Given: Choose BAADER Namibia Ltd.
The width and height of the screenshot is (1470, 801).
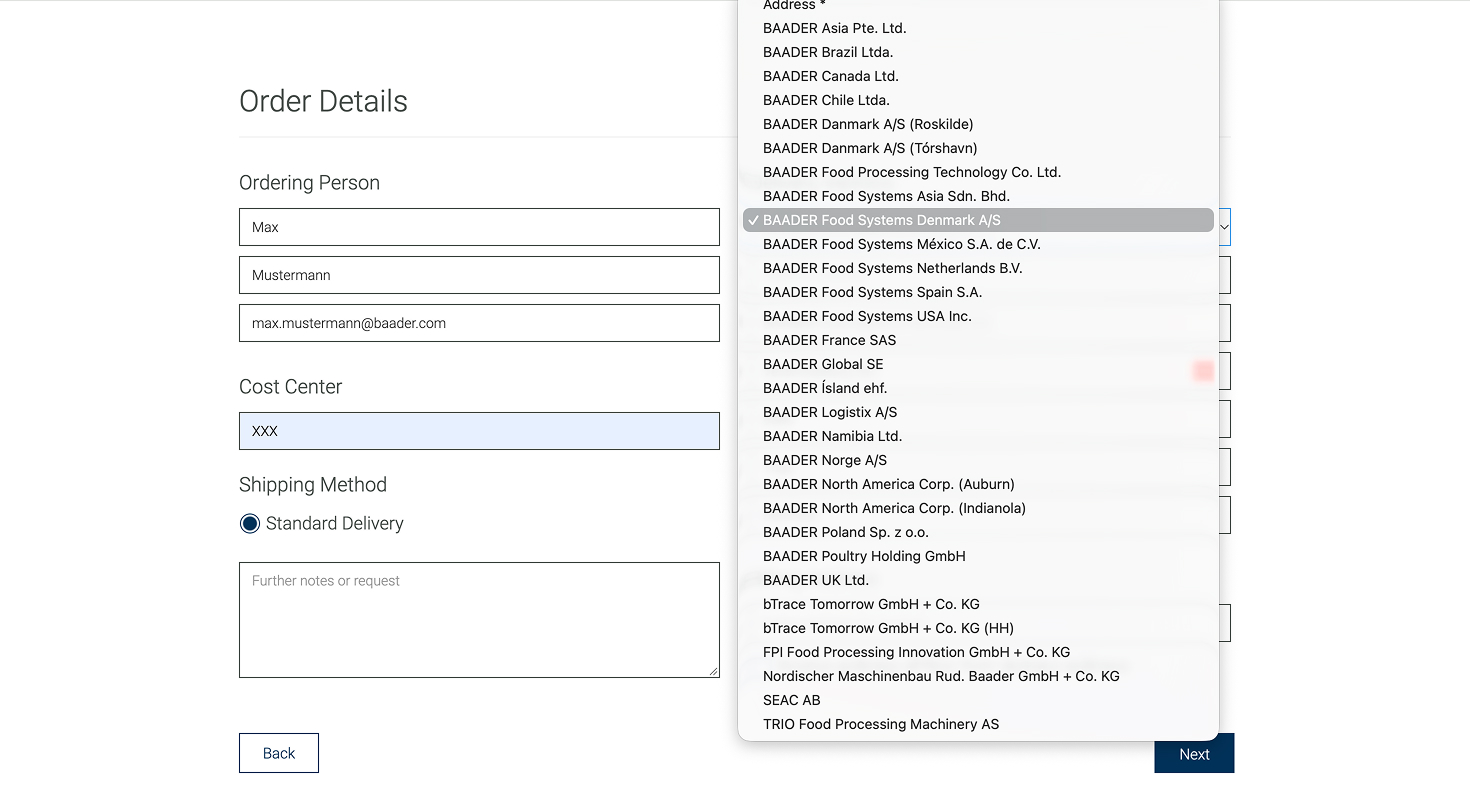Looking at the screenshot, I should [978, 436].
